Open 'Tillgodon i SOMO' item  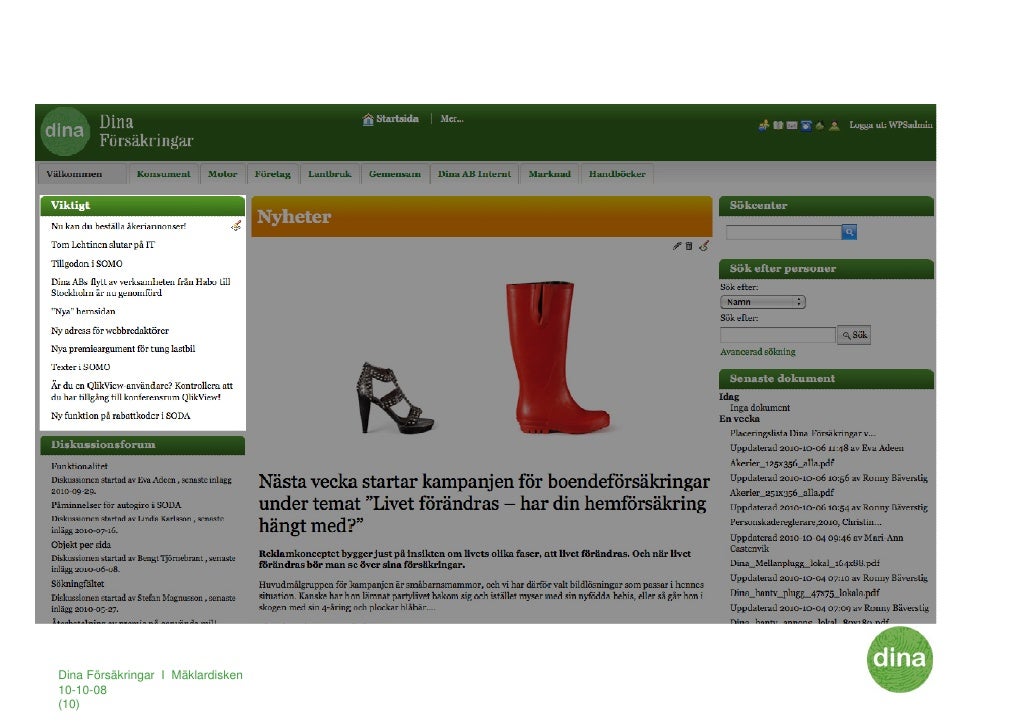click(x=87, y=263)
